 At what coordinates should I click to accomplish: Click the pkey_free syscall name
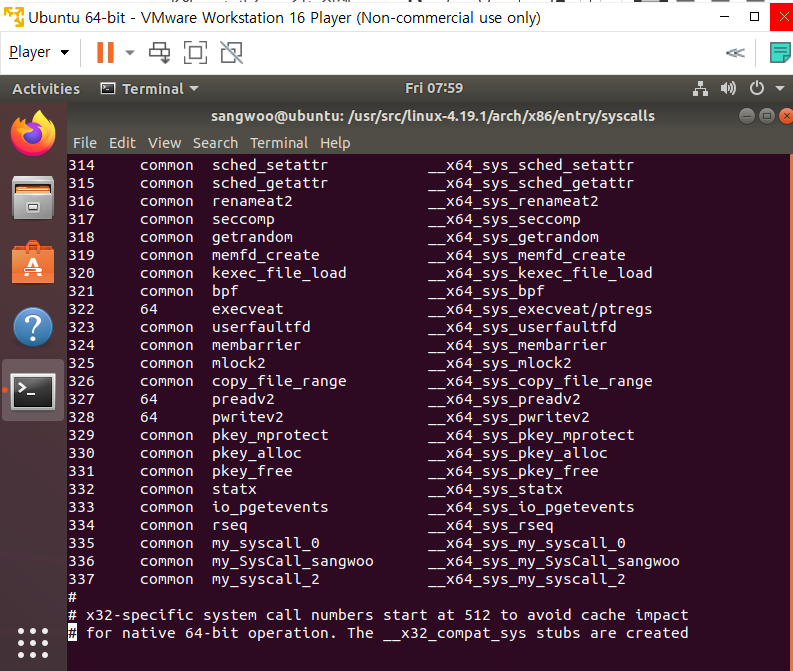click(x=252, y=471)
